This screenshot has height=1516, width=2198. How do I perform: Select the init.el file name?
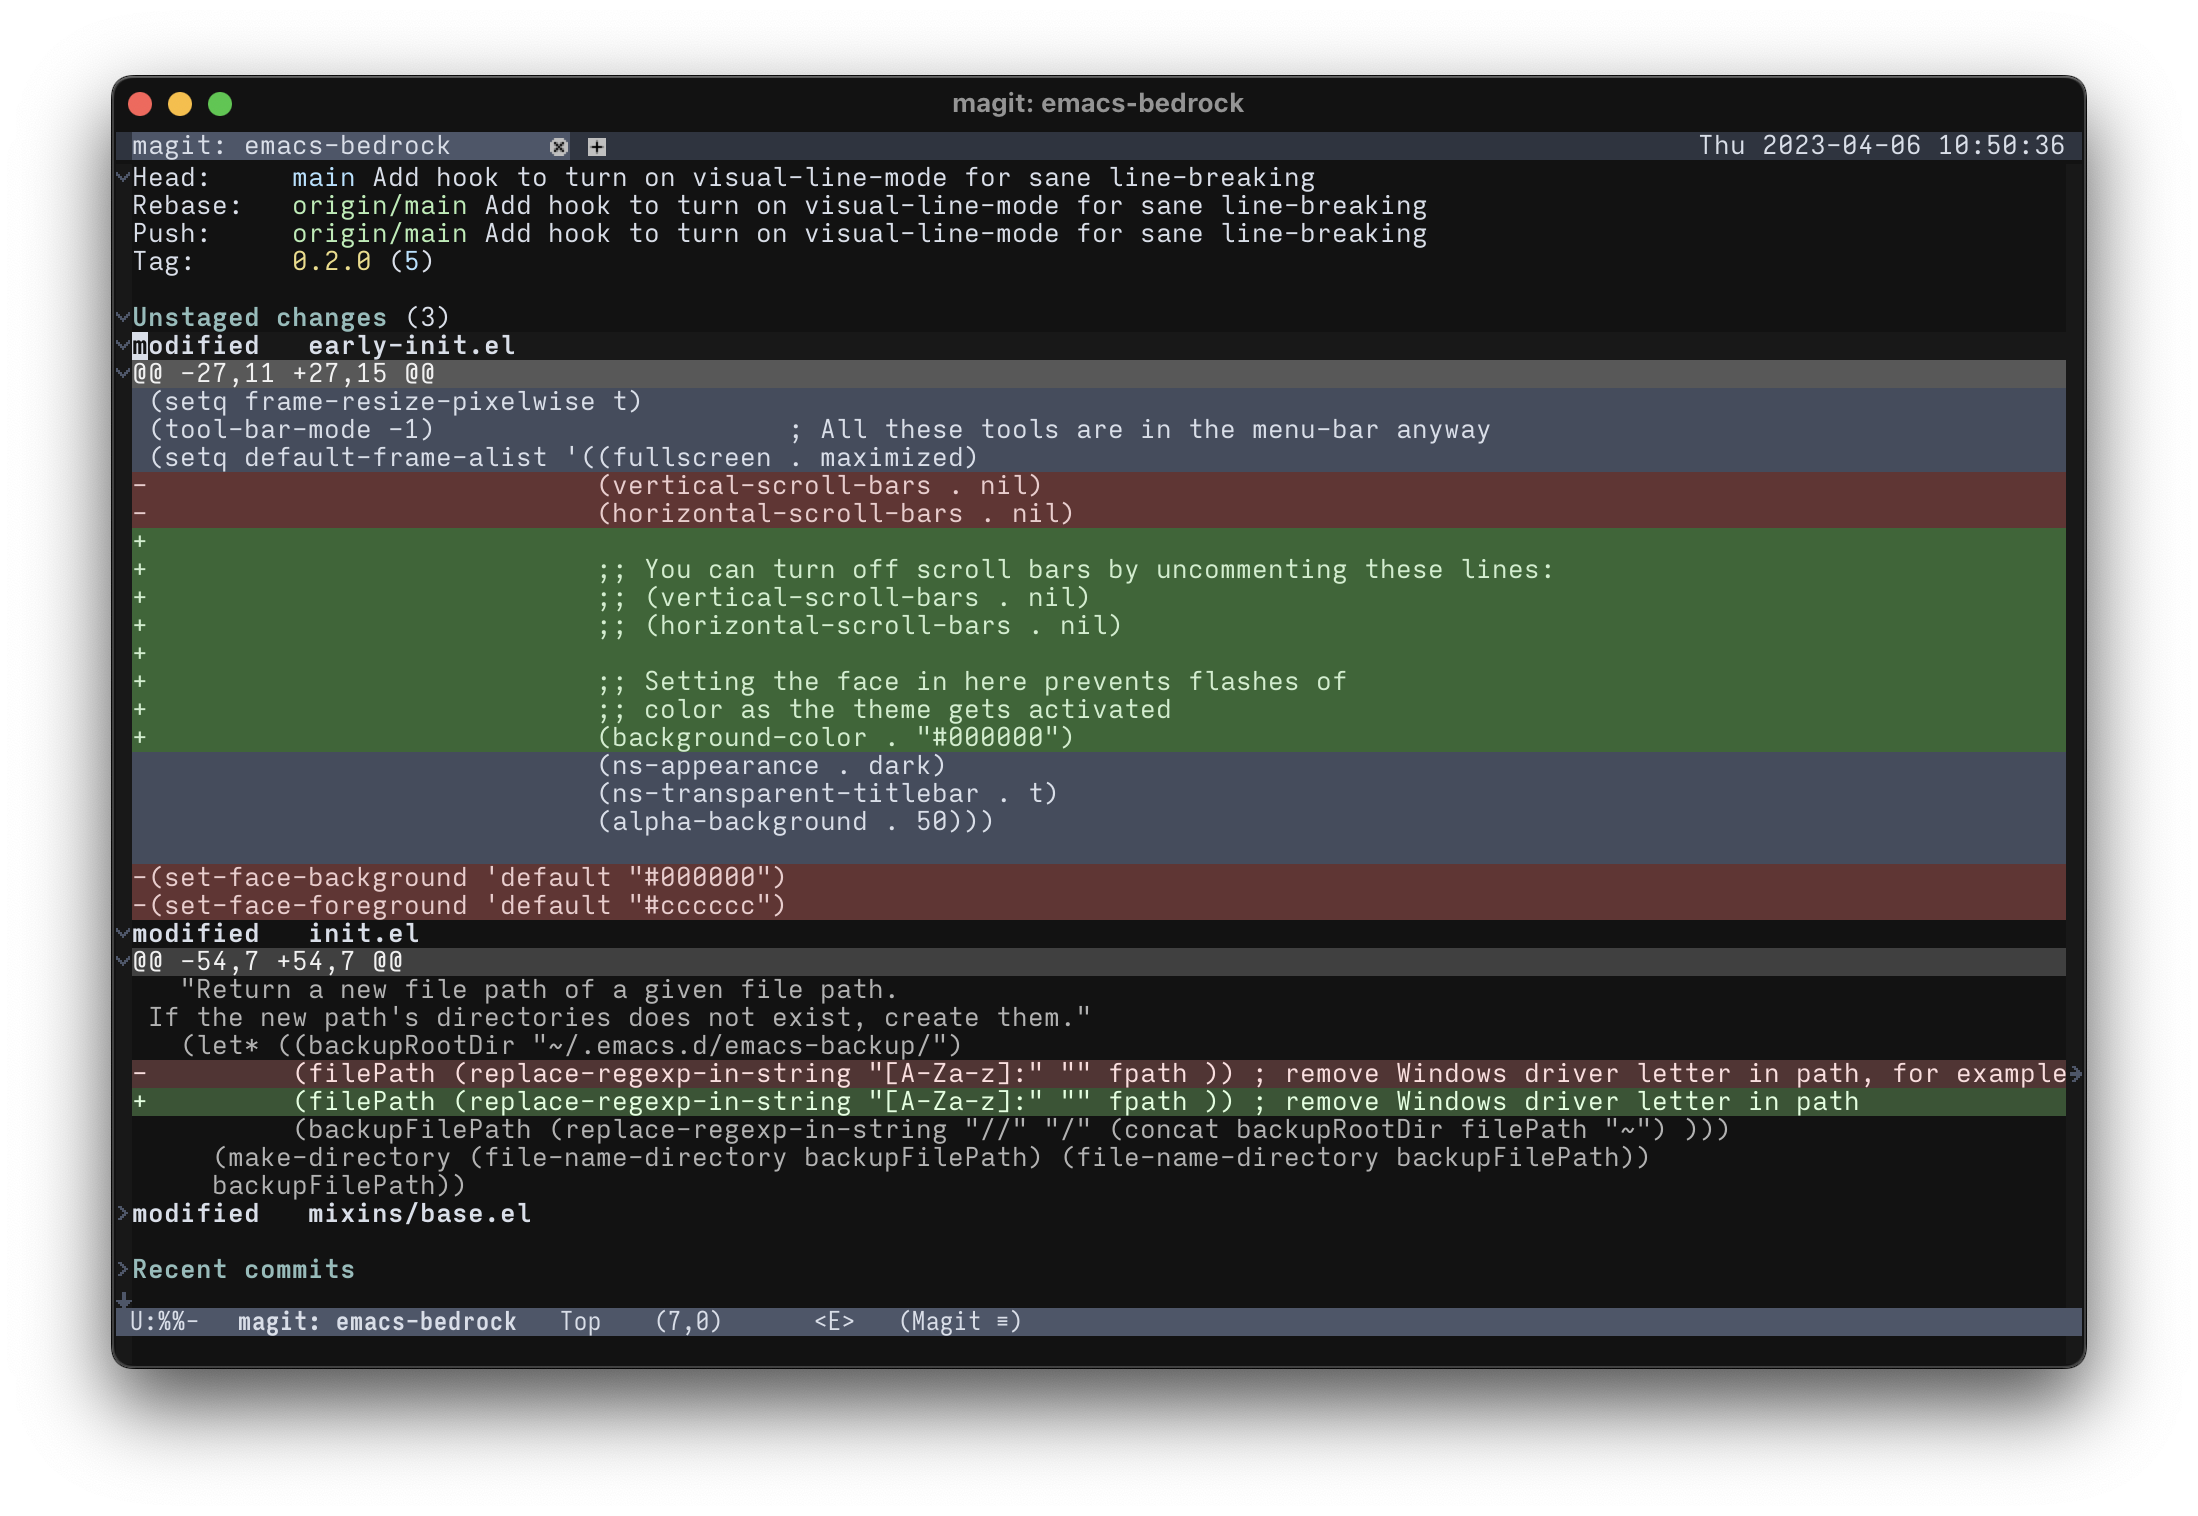(364, 933)
